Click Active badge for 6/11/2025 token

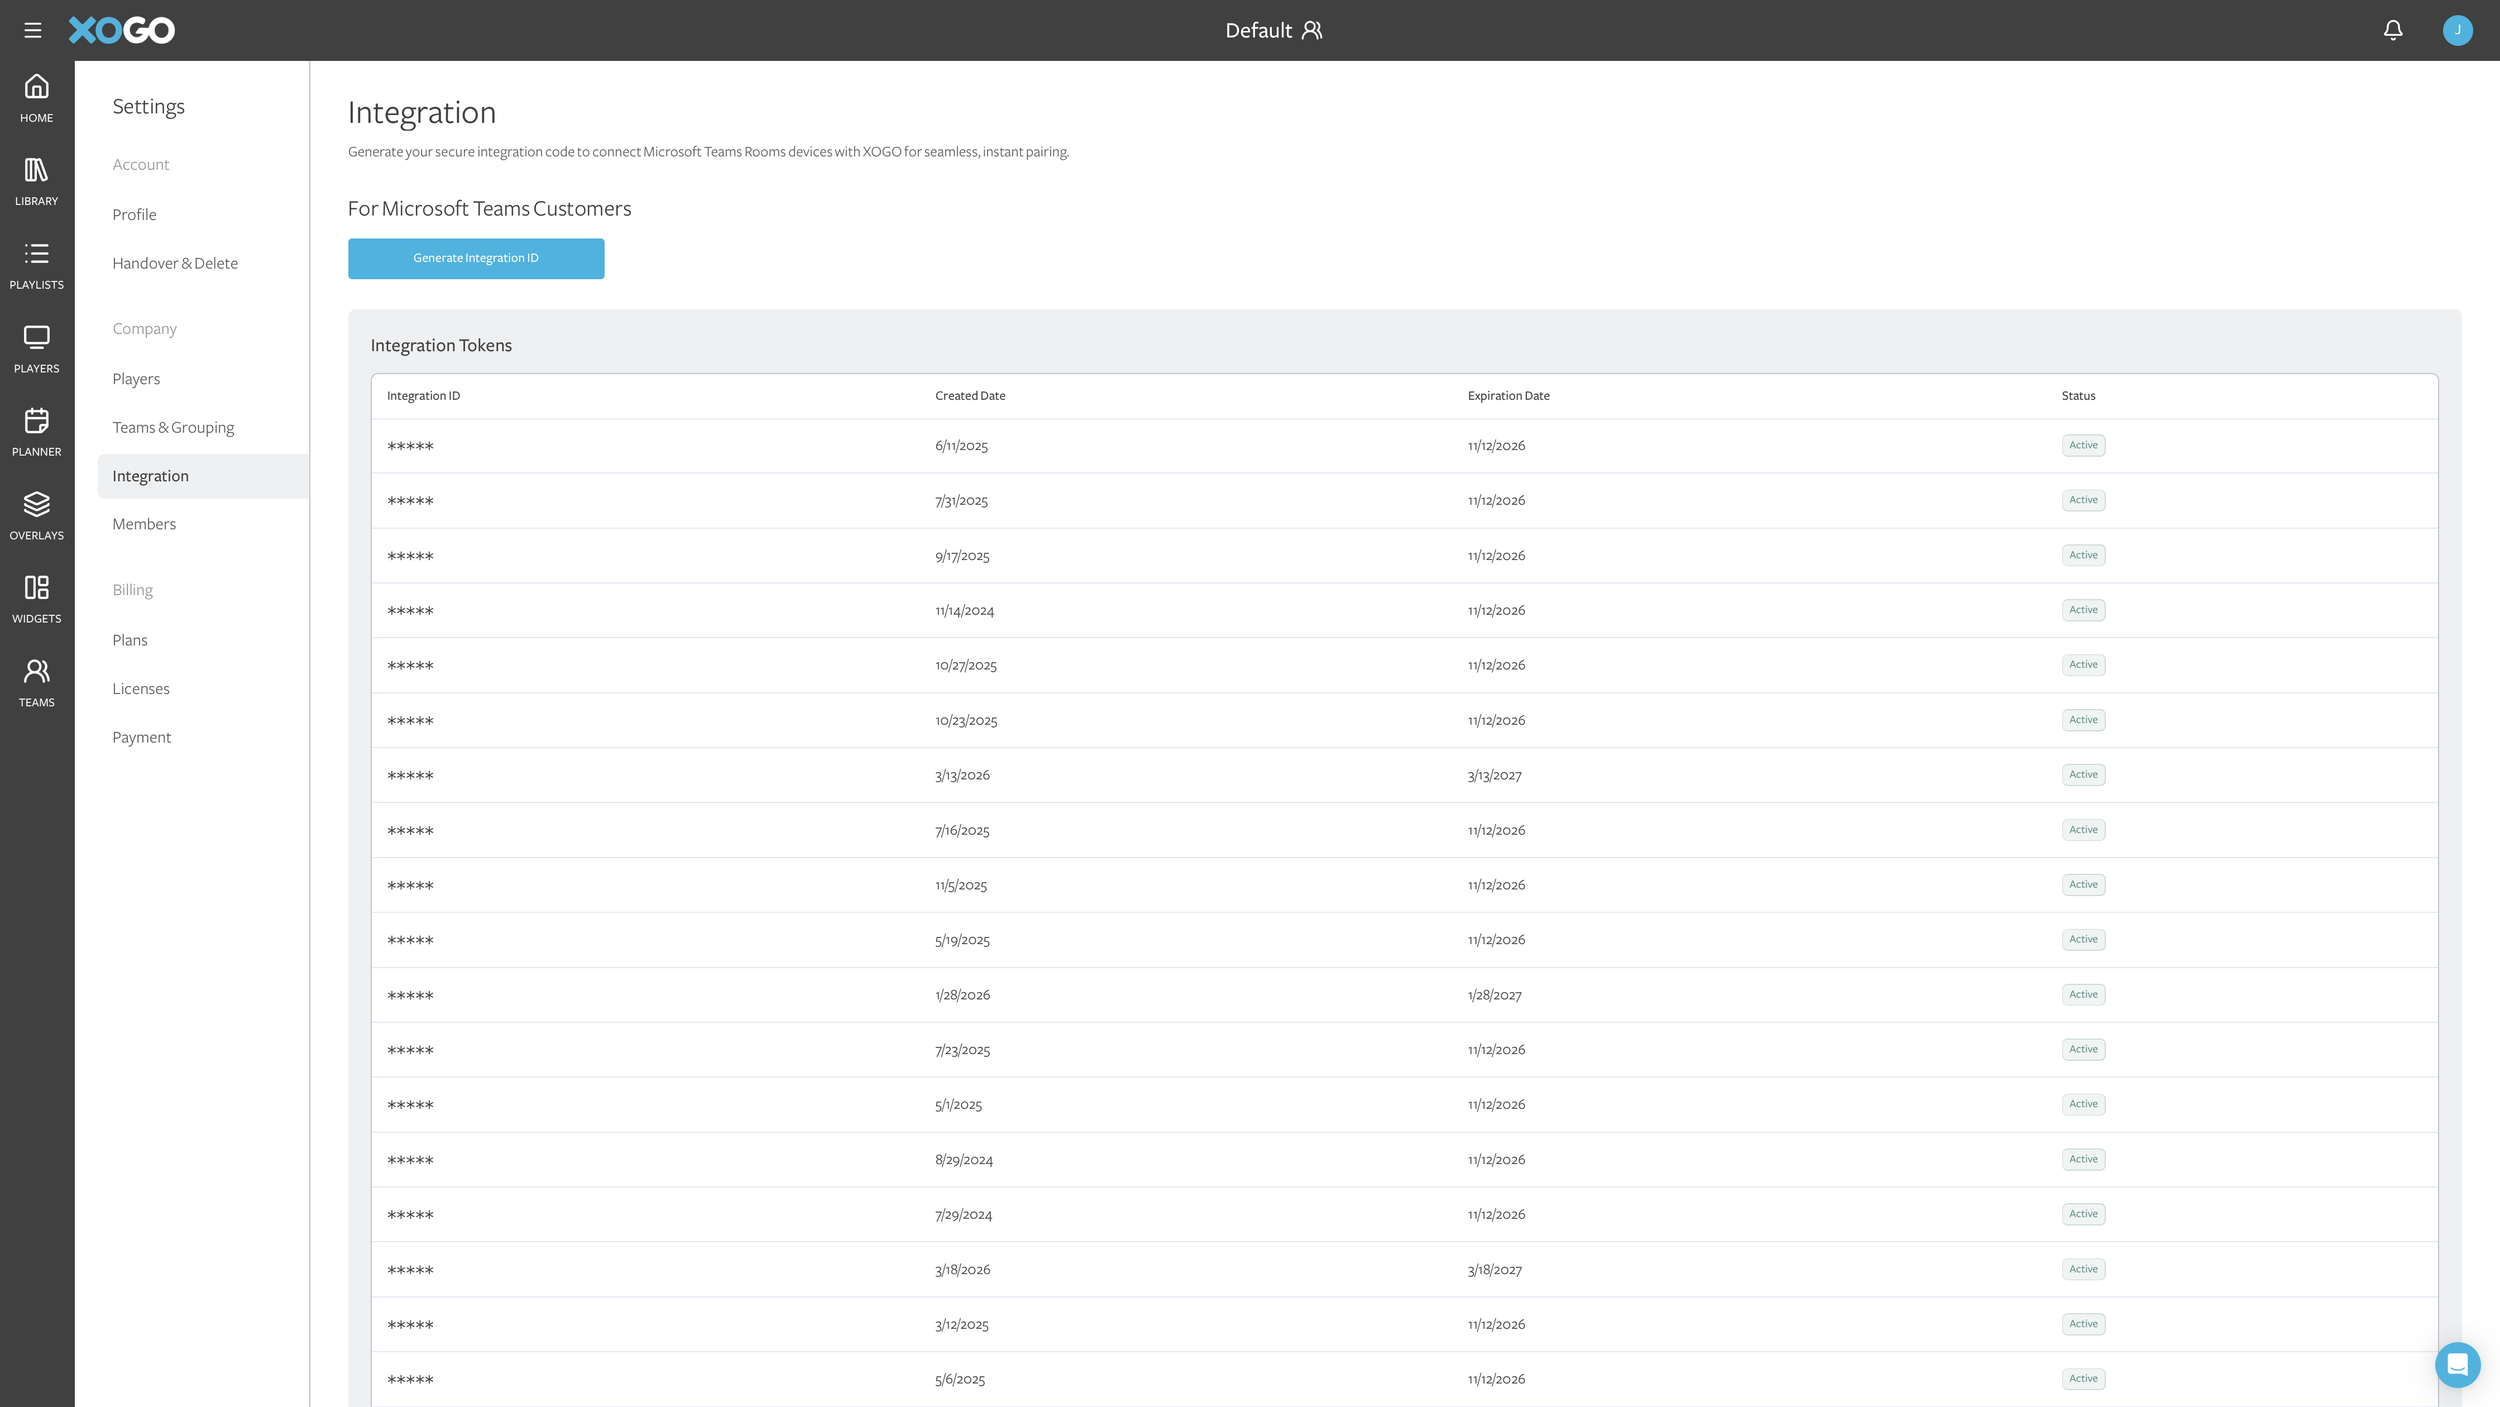pos(2083,445)
